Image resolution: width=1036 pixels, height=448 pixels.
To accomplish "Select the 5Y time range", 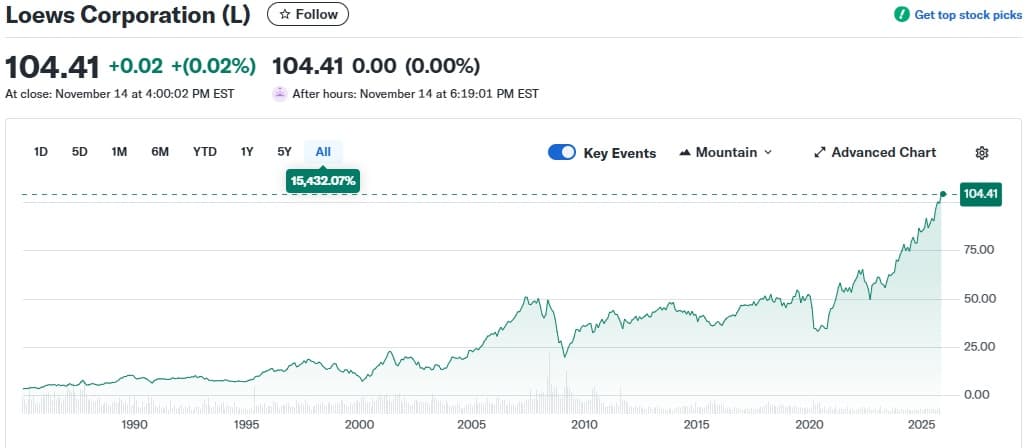I will (x=284, y=152).
